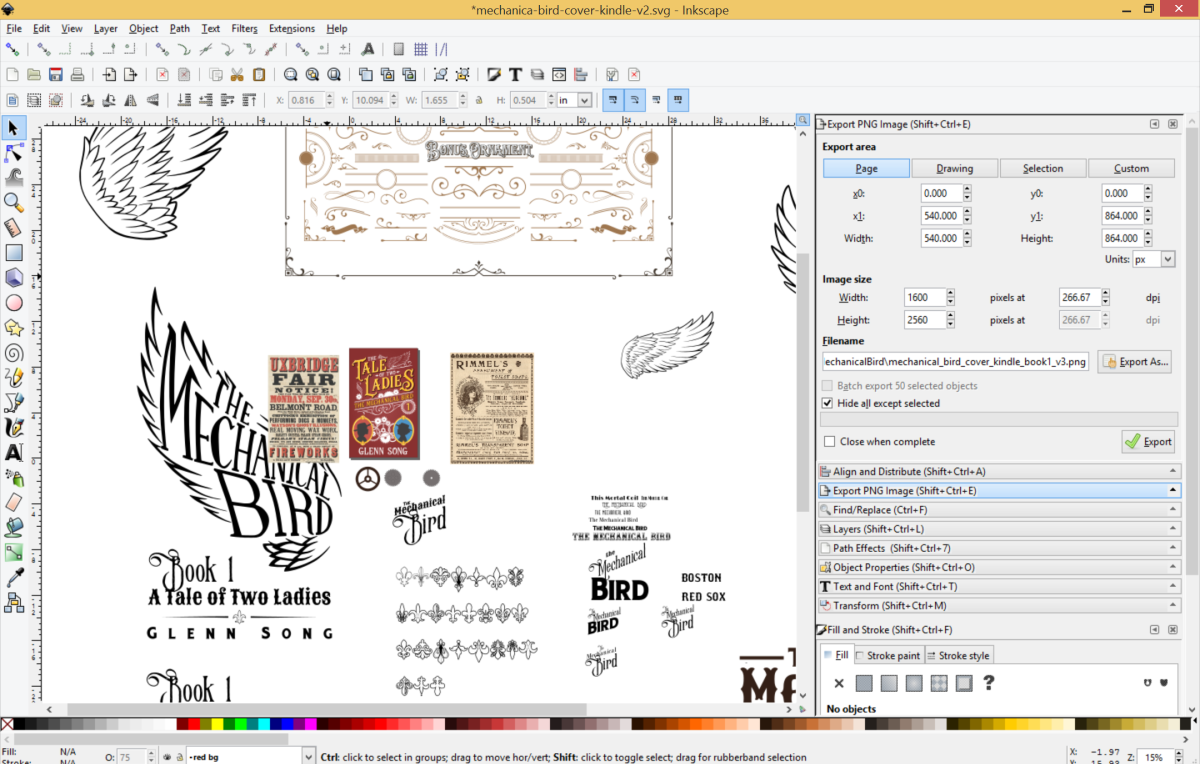Select the Connector diagram tool

click(x=14, y=602)
